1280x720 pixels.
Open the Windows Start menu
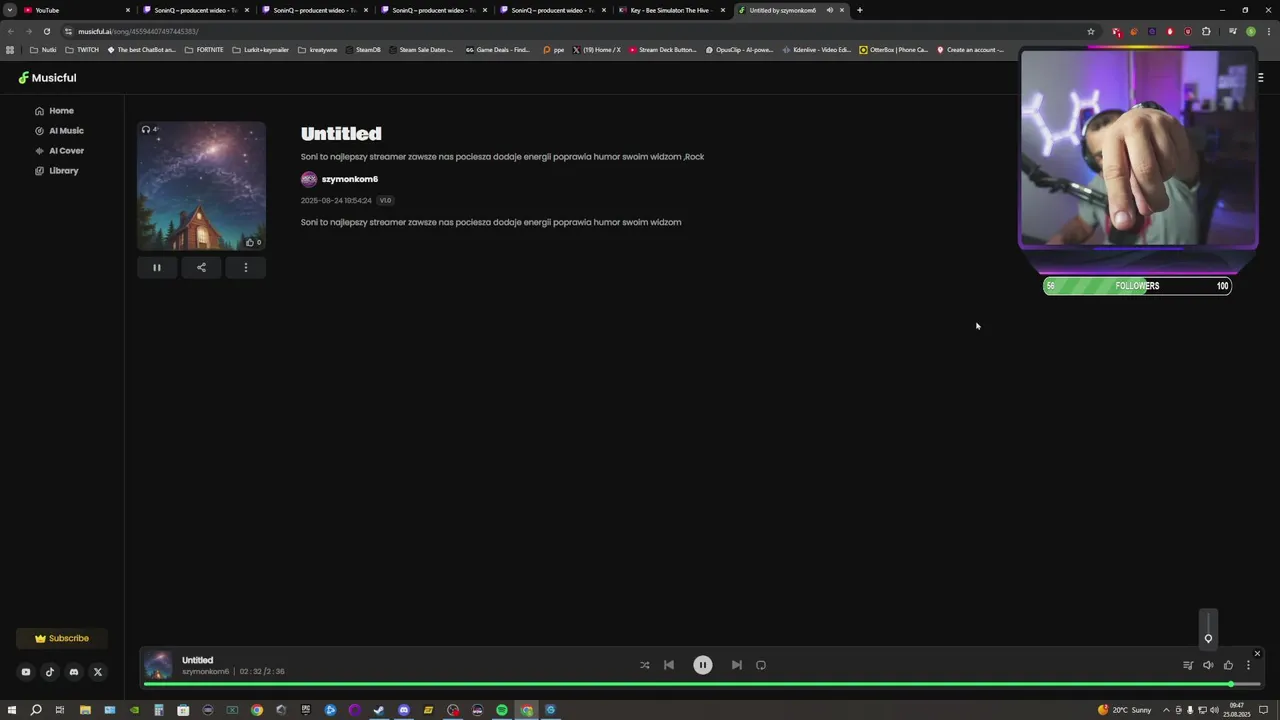pyautogui.click(x=12, y=710)
